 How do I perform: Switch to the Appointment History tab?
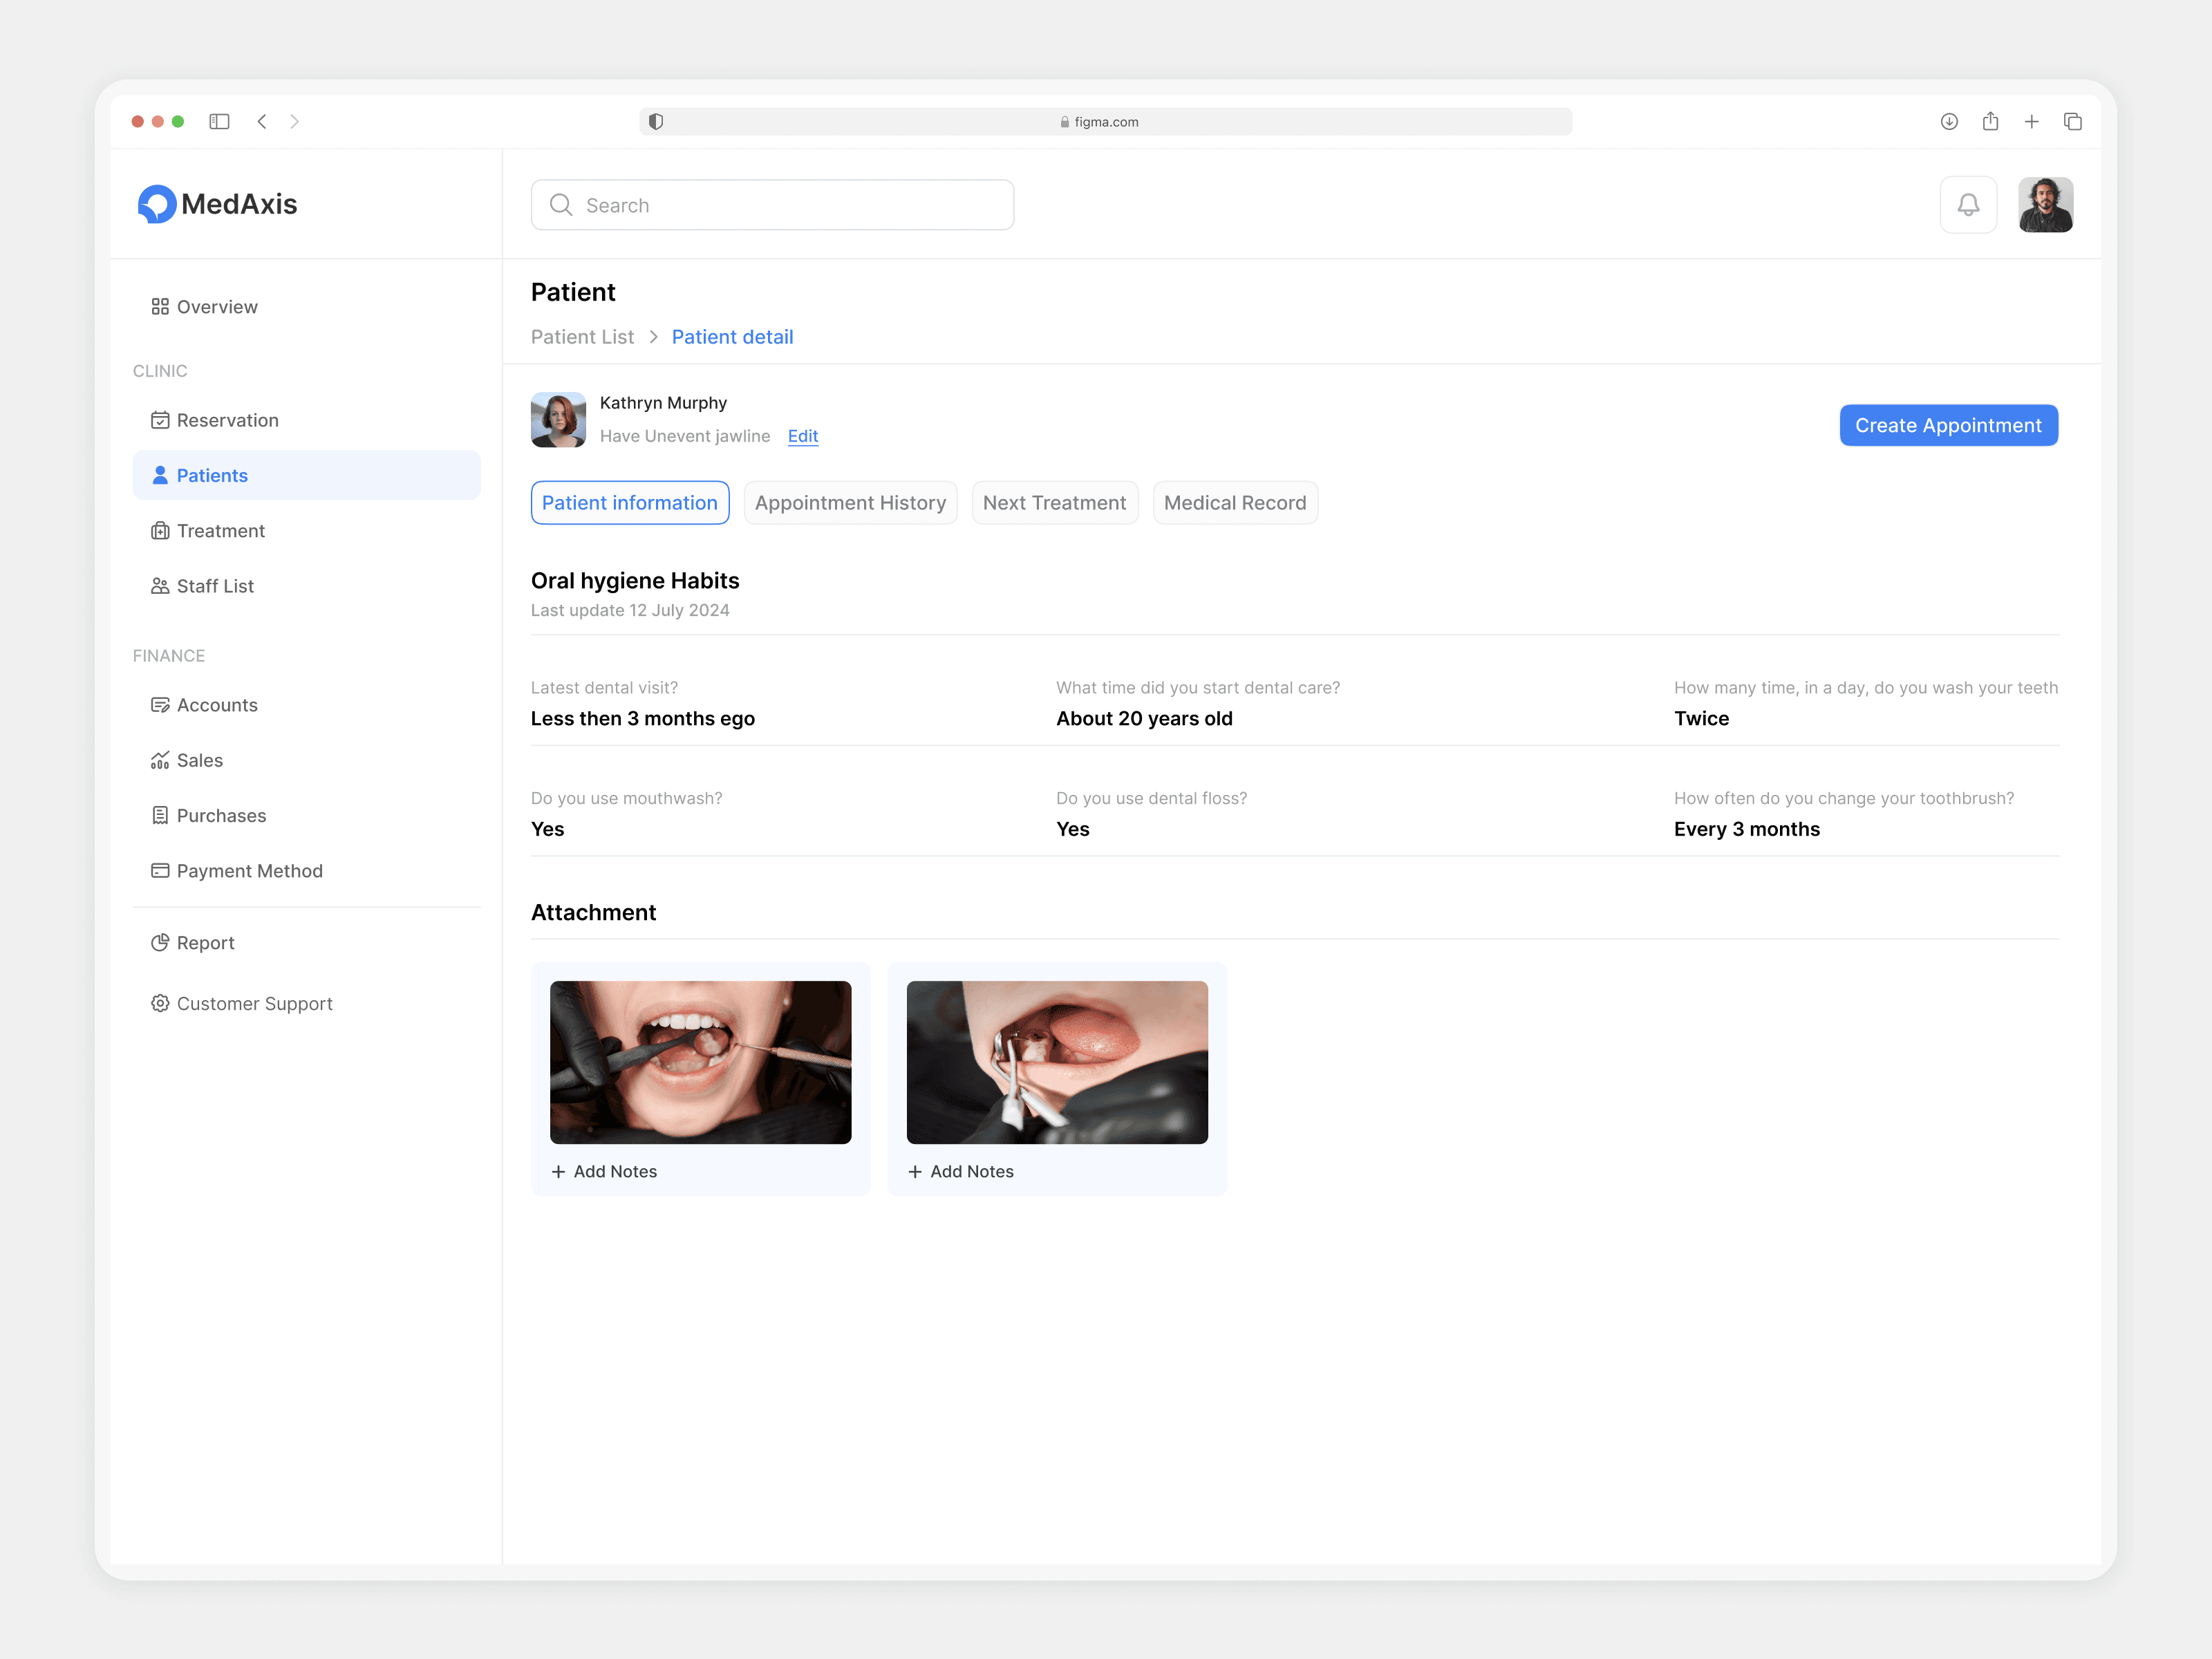(x=849, y=503)
